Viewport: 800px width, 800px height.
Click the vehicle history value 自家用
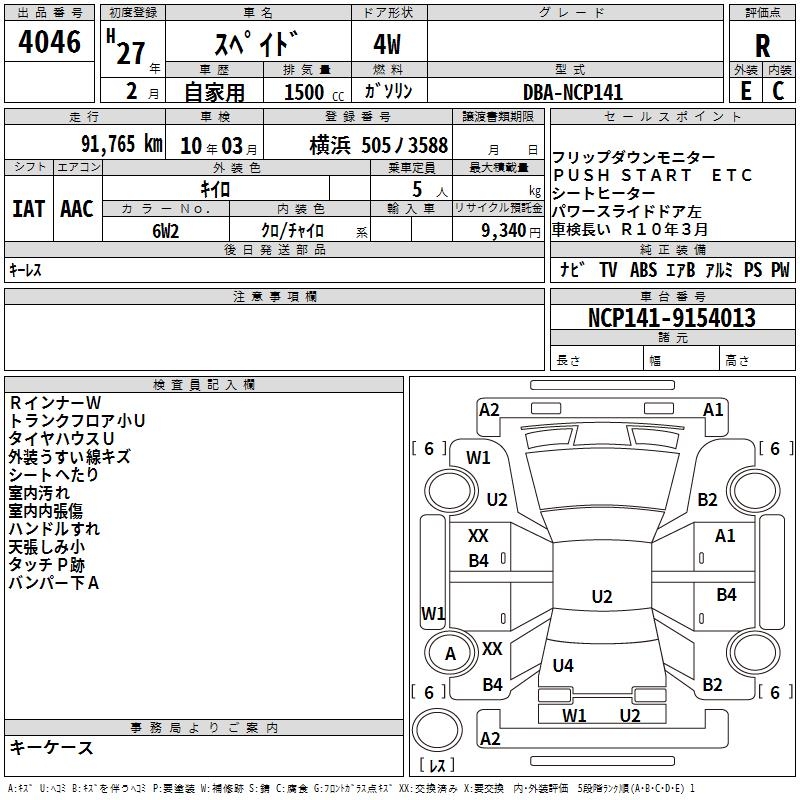click(x=214, y=92)
